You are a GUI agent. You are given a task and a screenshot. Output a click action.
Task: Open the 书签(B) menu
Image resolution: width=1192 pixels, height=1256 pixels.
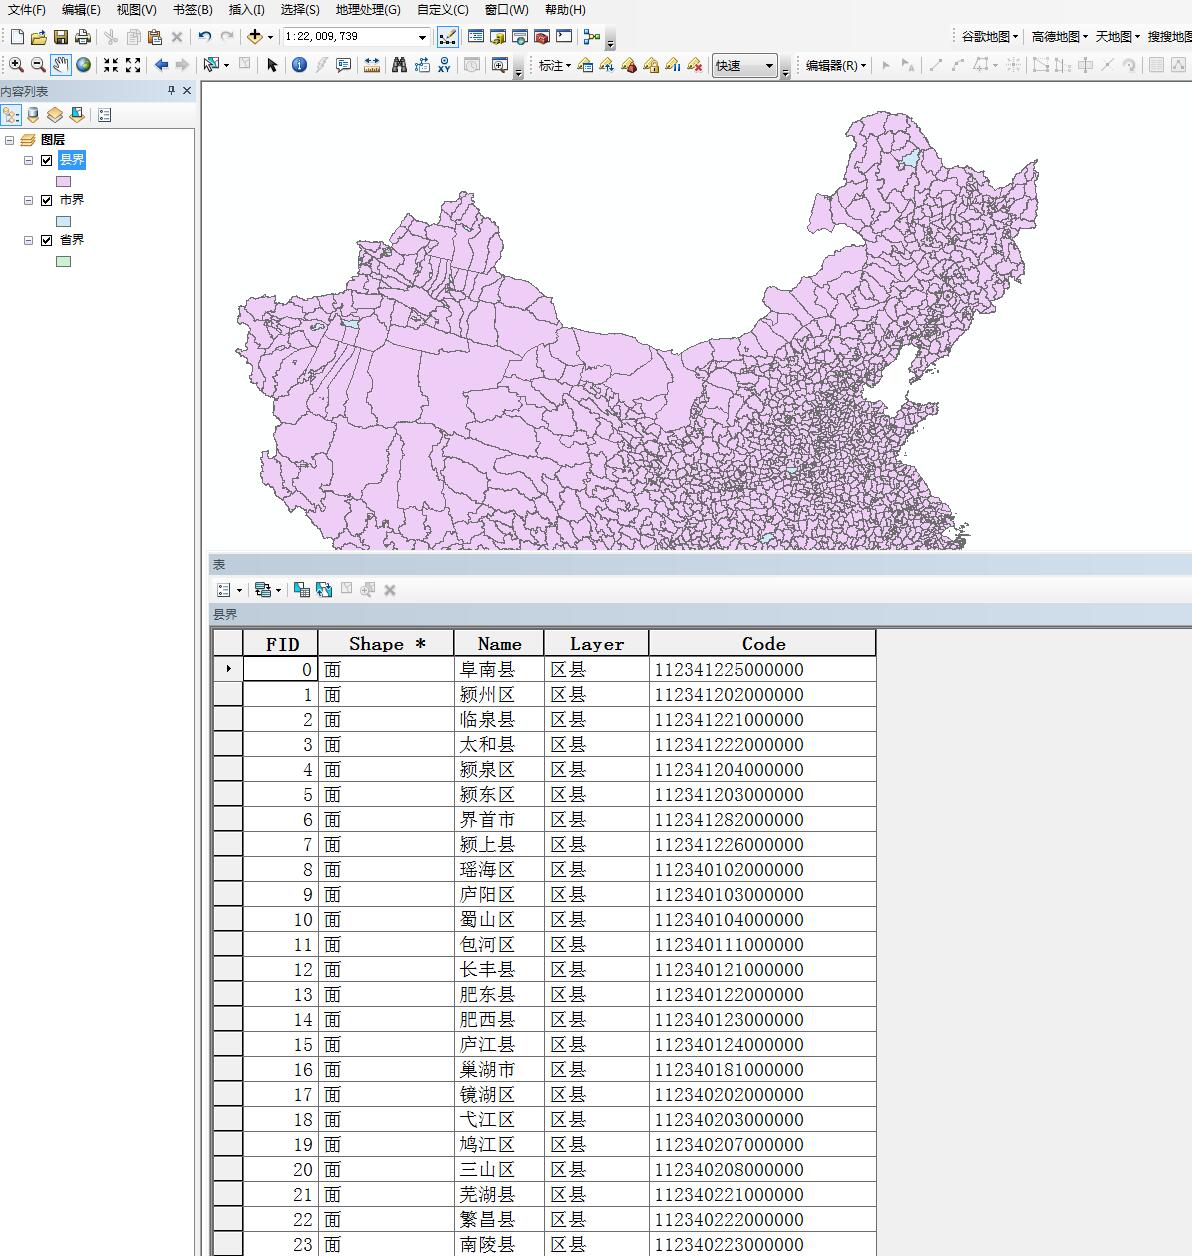pos(192,9)
